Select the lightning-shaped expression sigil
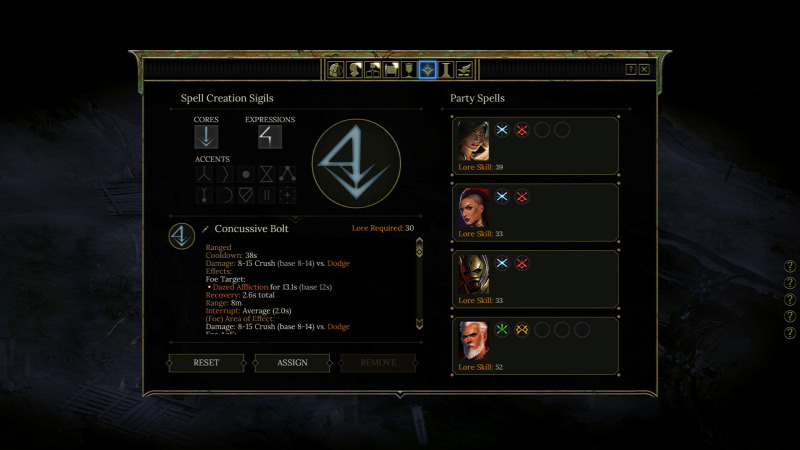800x450 pixels. (269, 137)
